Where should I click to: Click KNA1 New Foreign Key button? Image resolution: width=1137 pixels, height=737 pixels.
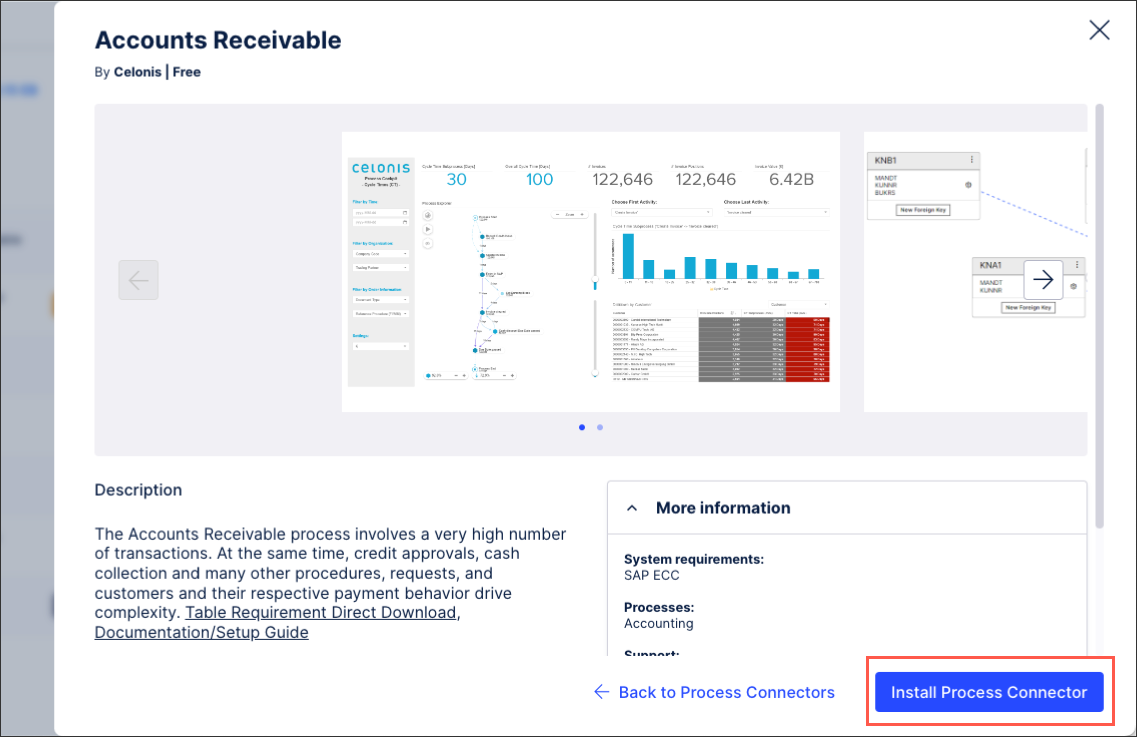click(x=1028, y=308)
